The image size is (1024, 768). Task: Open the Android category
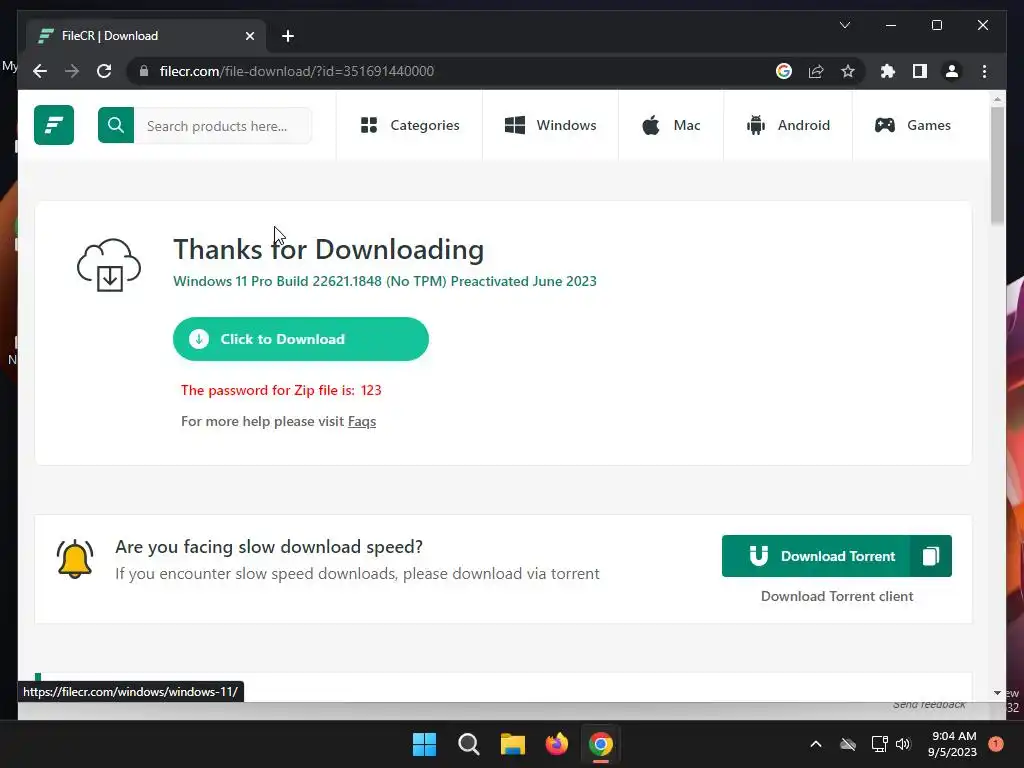[788, 125]
